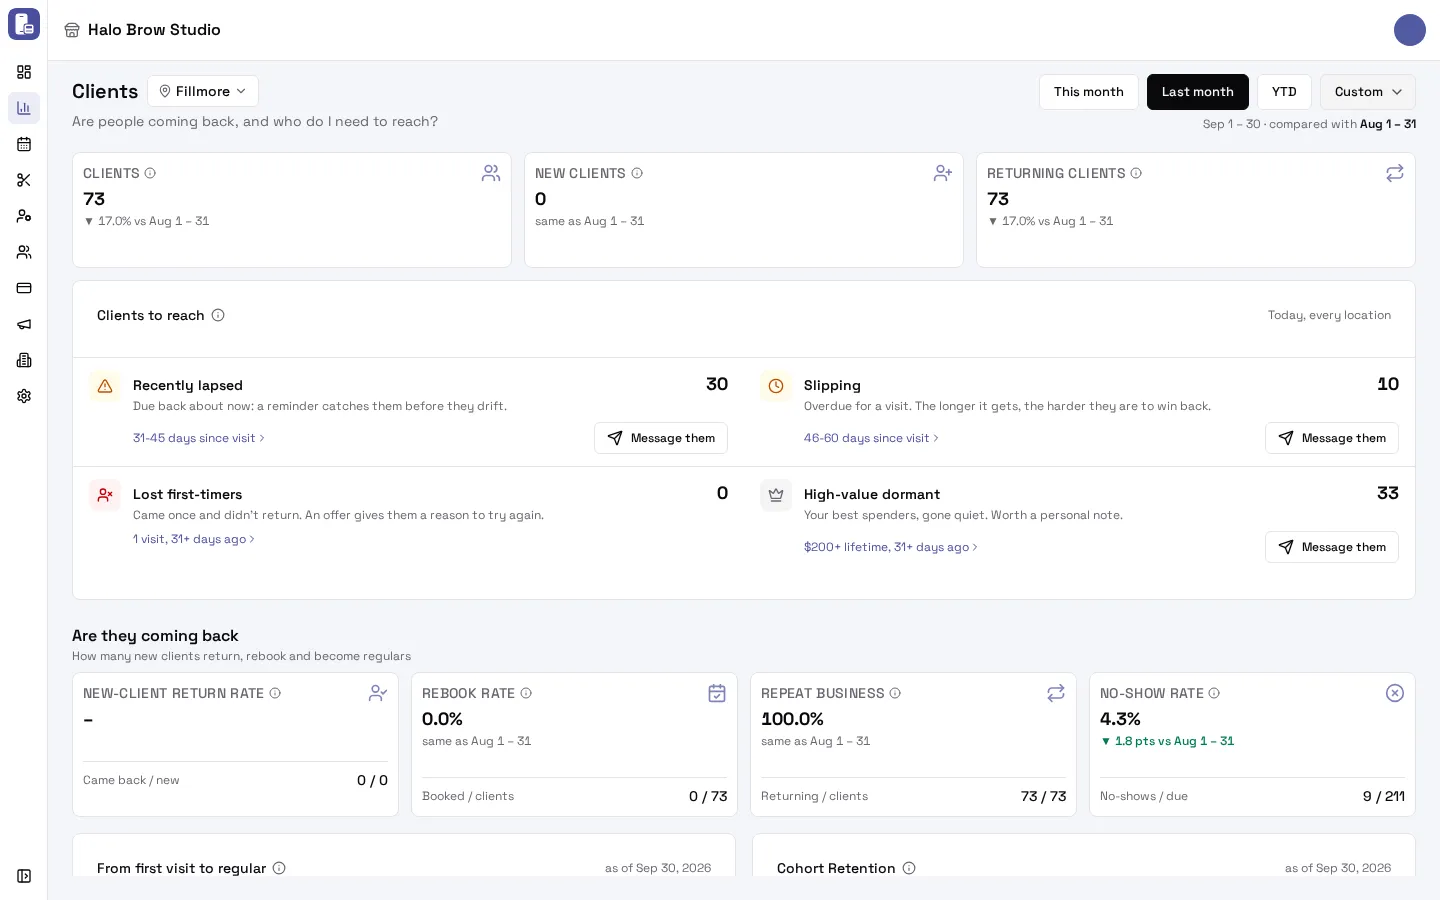This screenshot has height=900, width=1440.
Task: Open the single-person staff icon in sidebar
Action: click(x=24, y=216)
